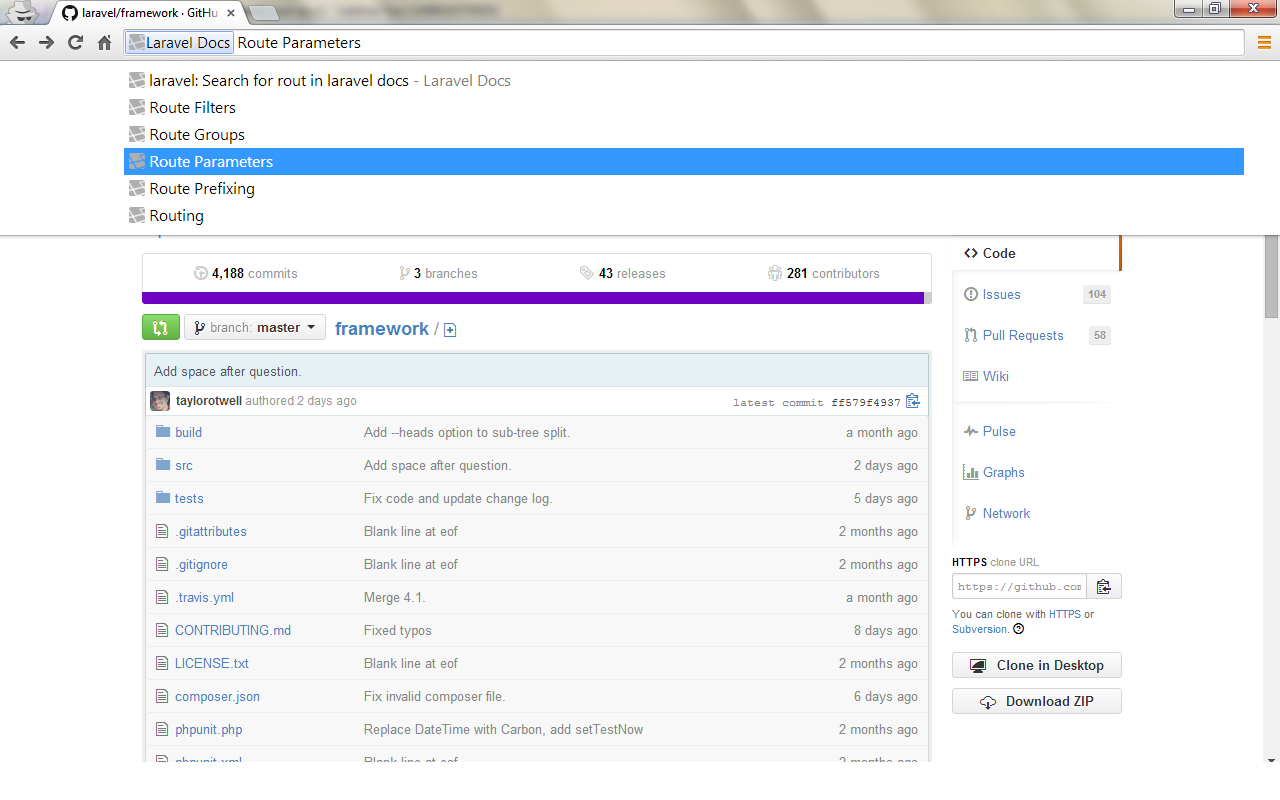Open a new browser tab button
The width and height of the screenshot is (1280, 800).
[263, 13]
